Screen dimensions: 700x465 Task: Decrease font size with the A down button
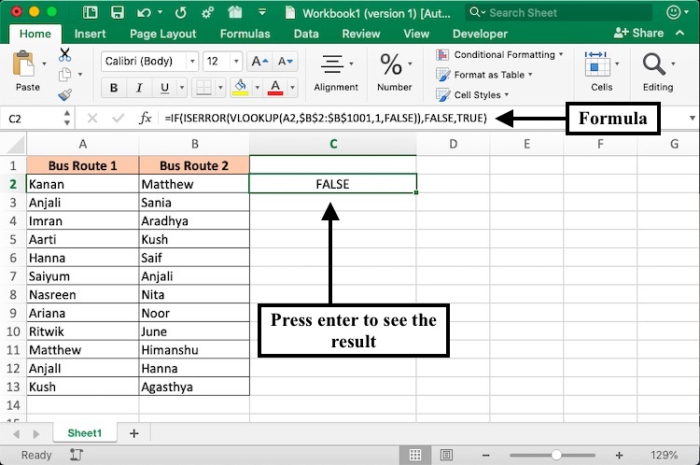(x=285, y=61)
